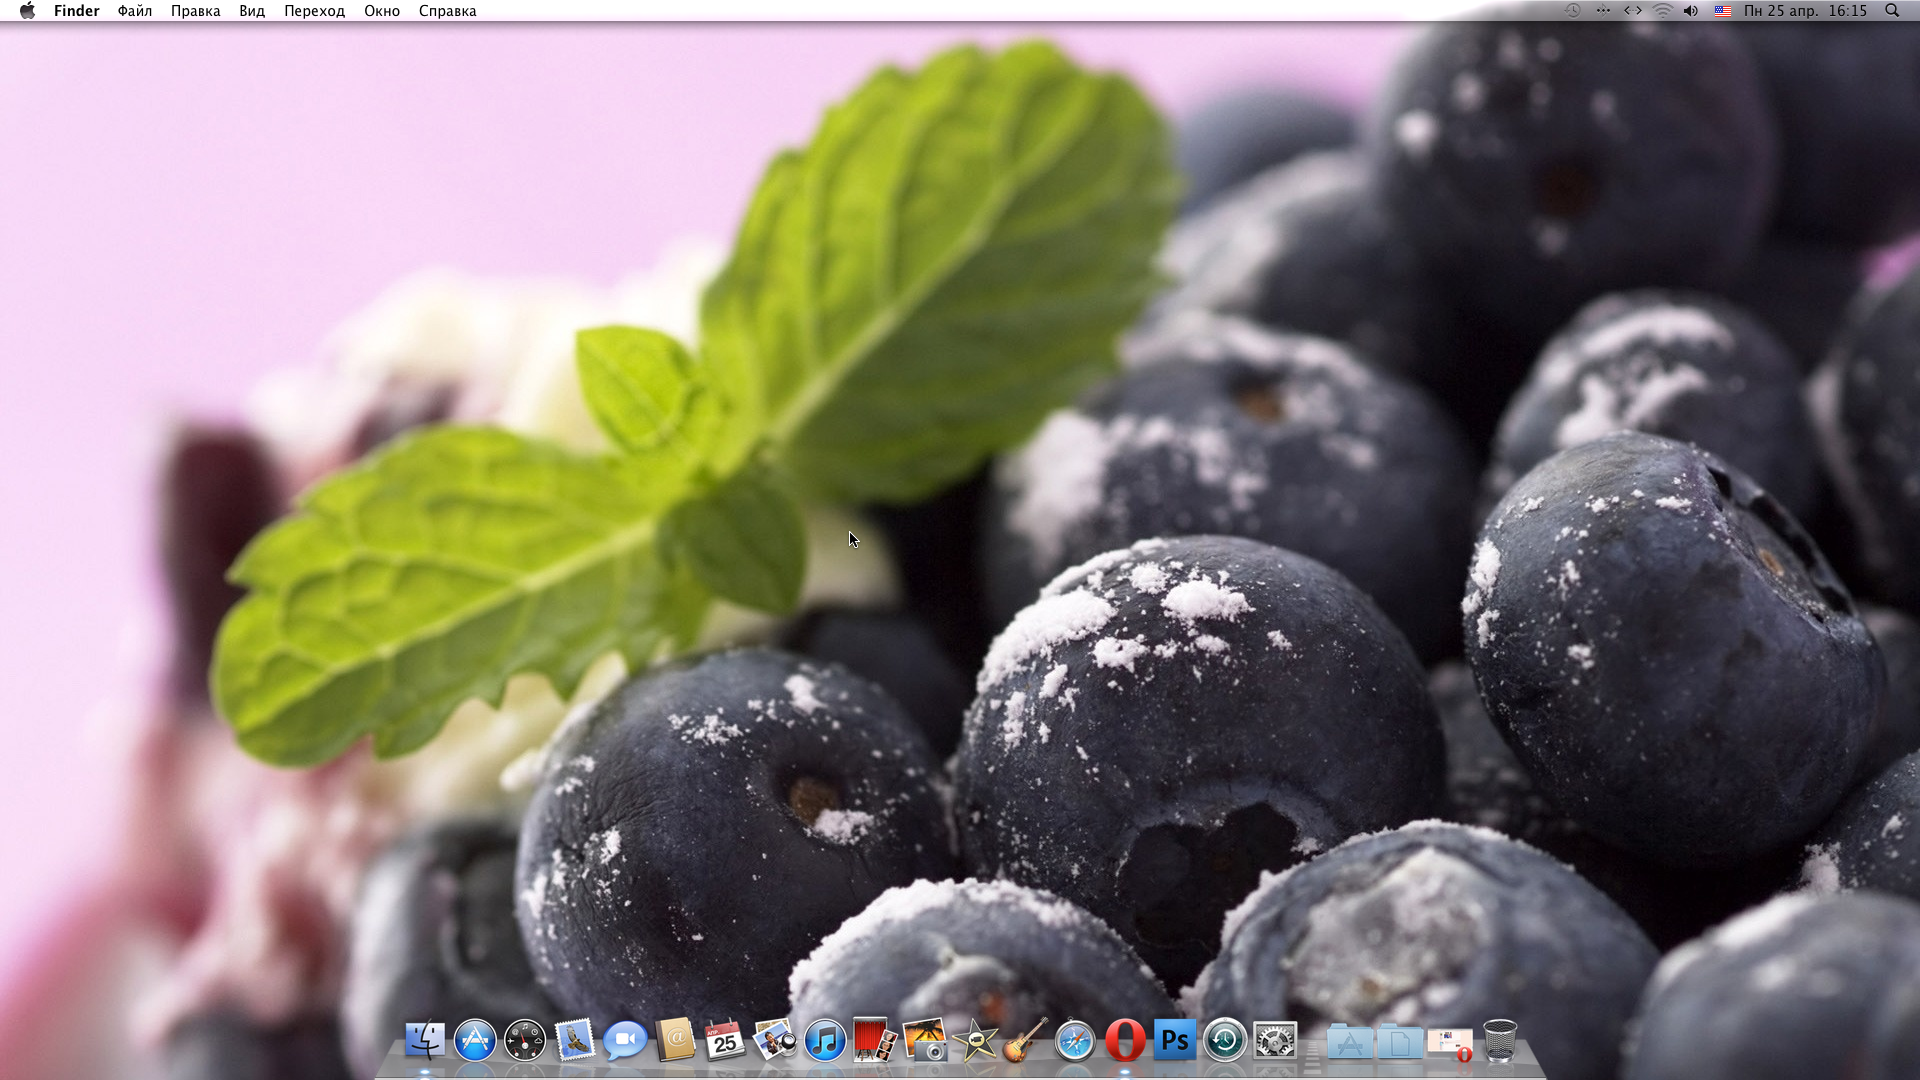
Task: Open Time Machine in the Dock
Action: tap(1225, 1041)
